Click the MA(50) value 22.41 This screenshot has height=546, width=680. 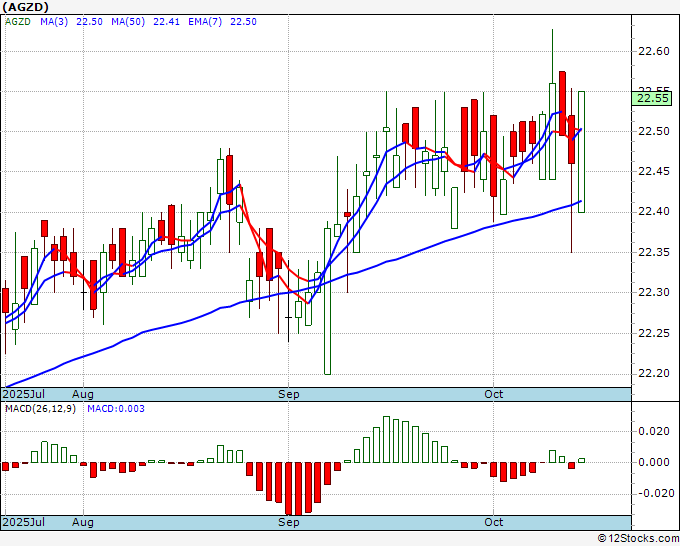pos(167,22)
